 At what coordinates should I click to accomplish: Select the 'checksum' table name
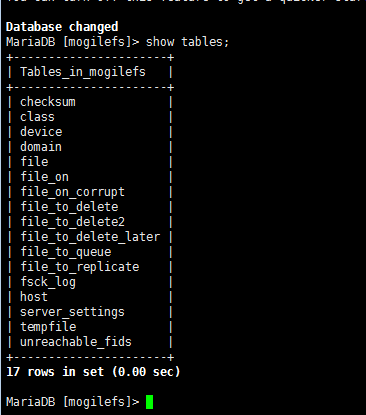pos(48,102)
